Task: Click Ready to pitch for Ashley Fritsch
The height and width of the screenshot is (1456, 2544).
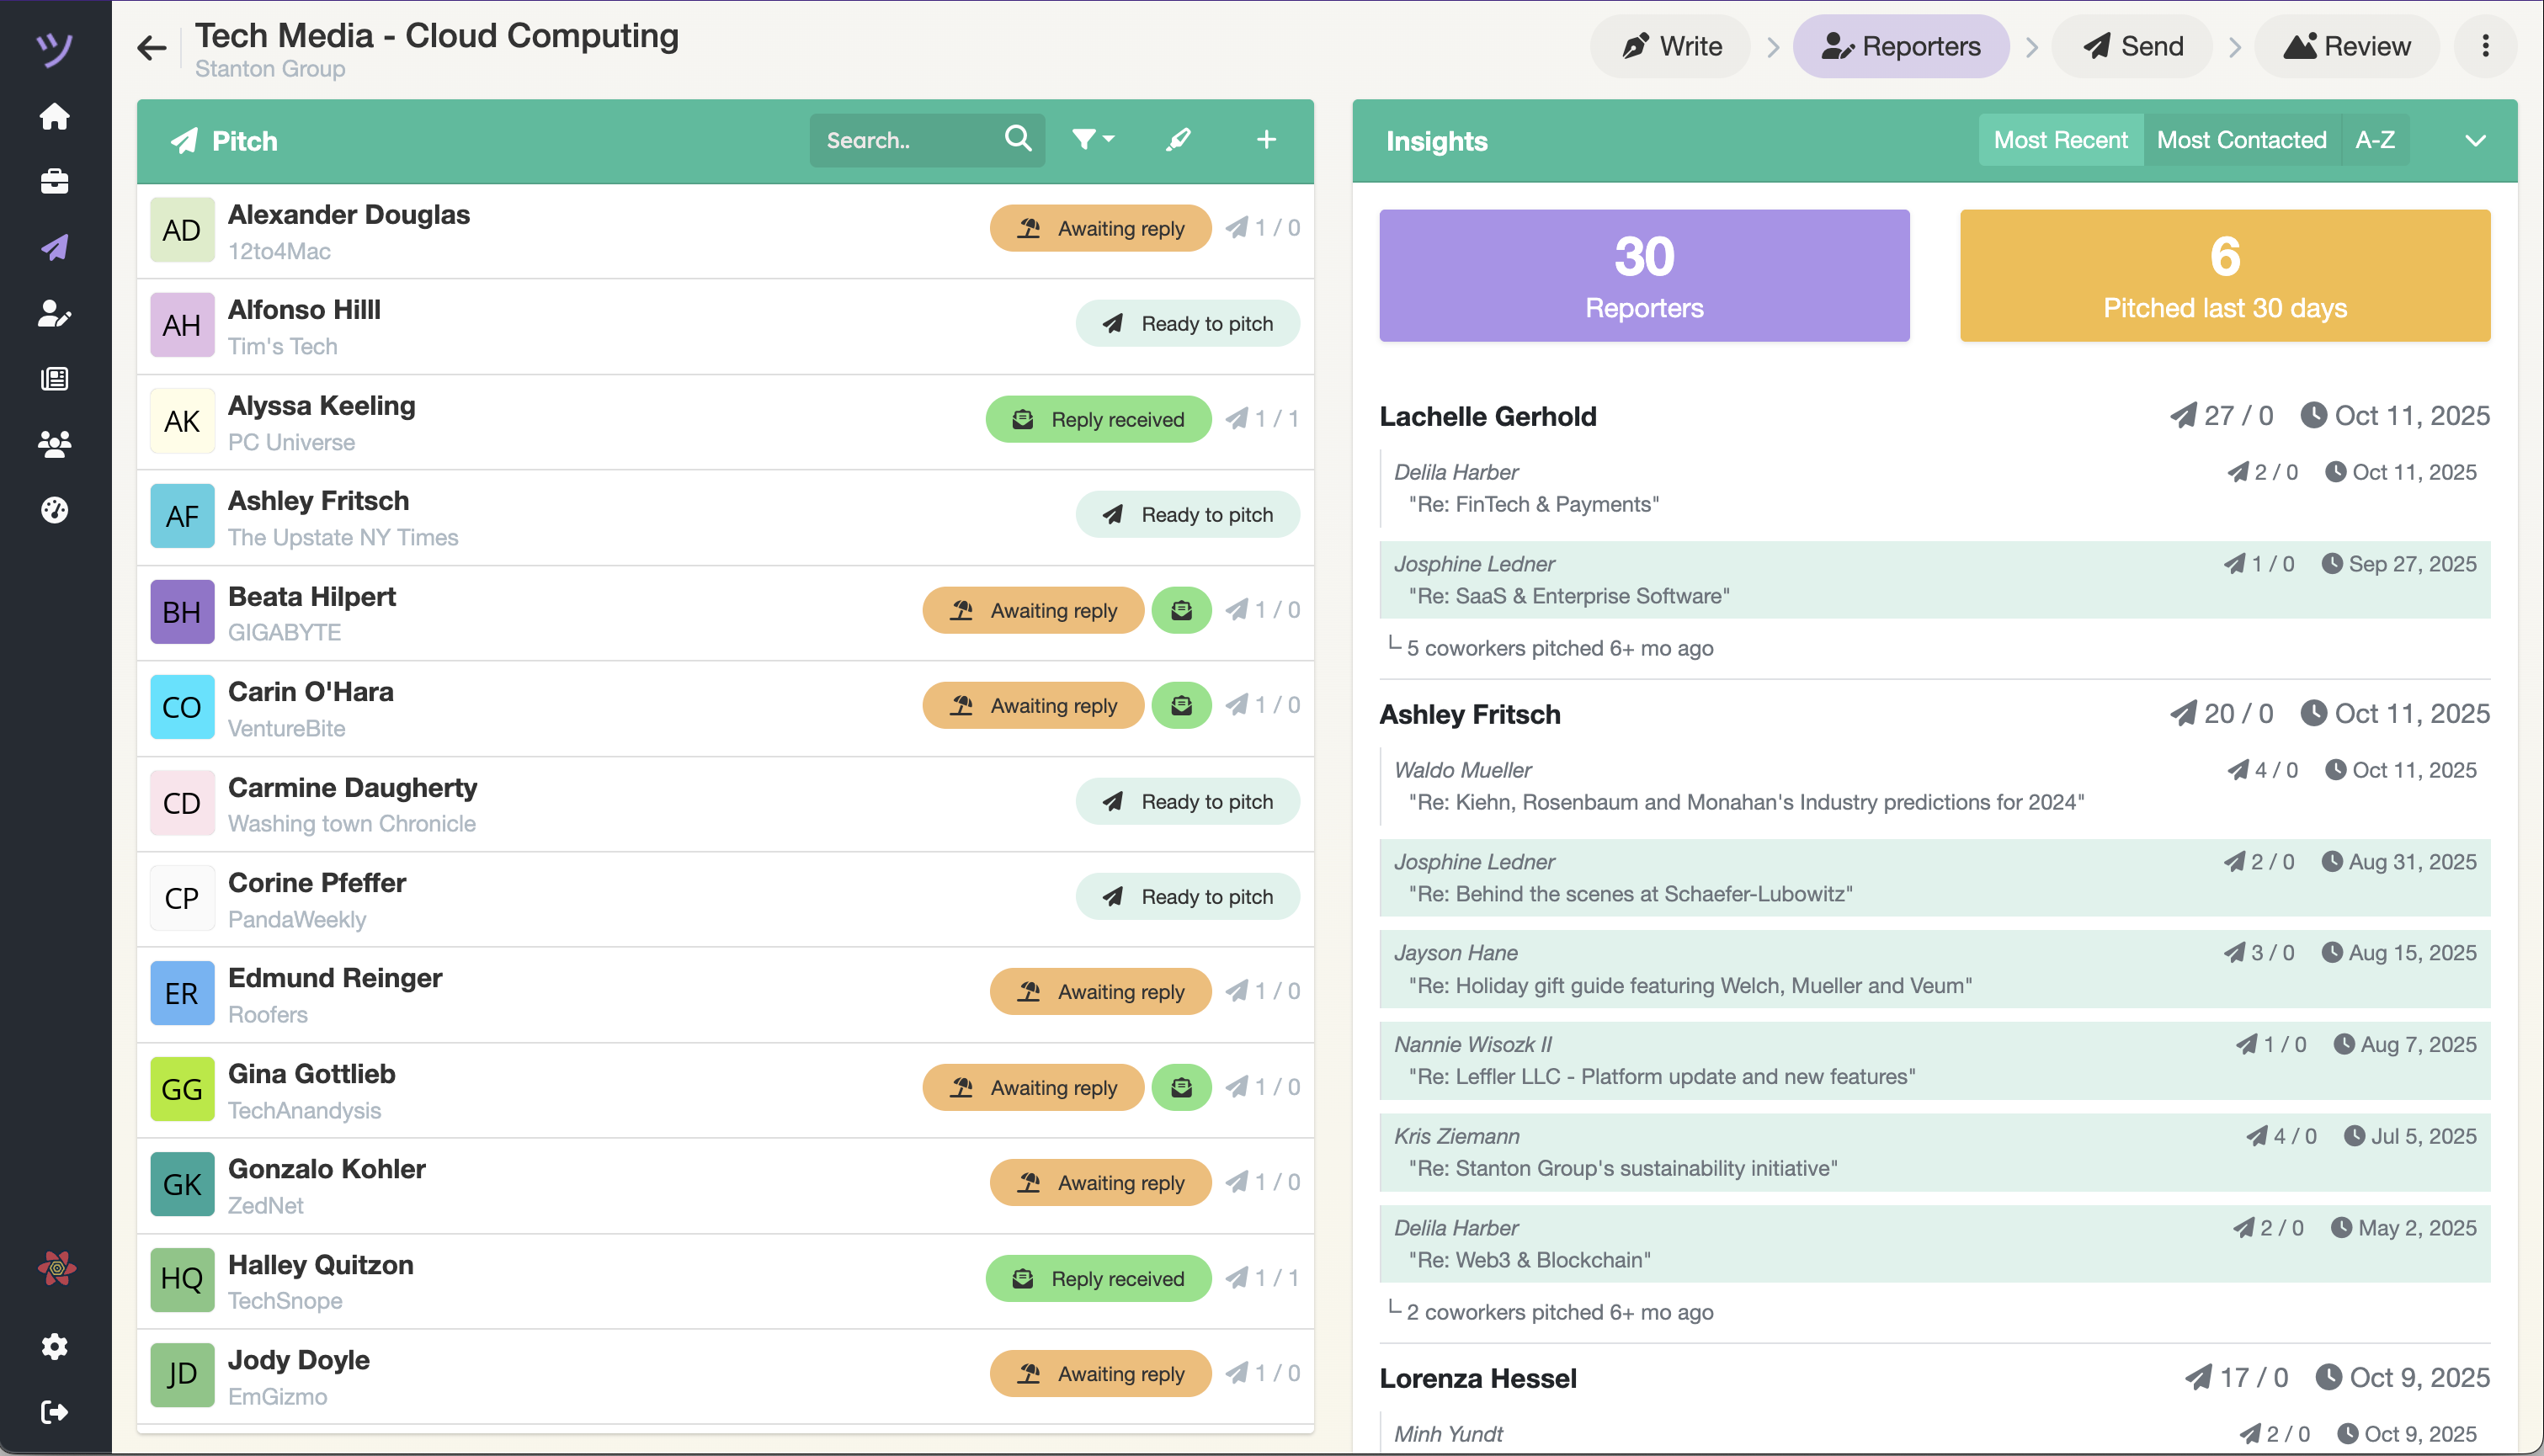Action: point(1187,514)
